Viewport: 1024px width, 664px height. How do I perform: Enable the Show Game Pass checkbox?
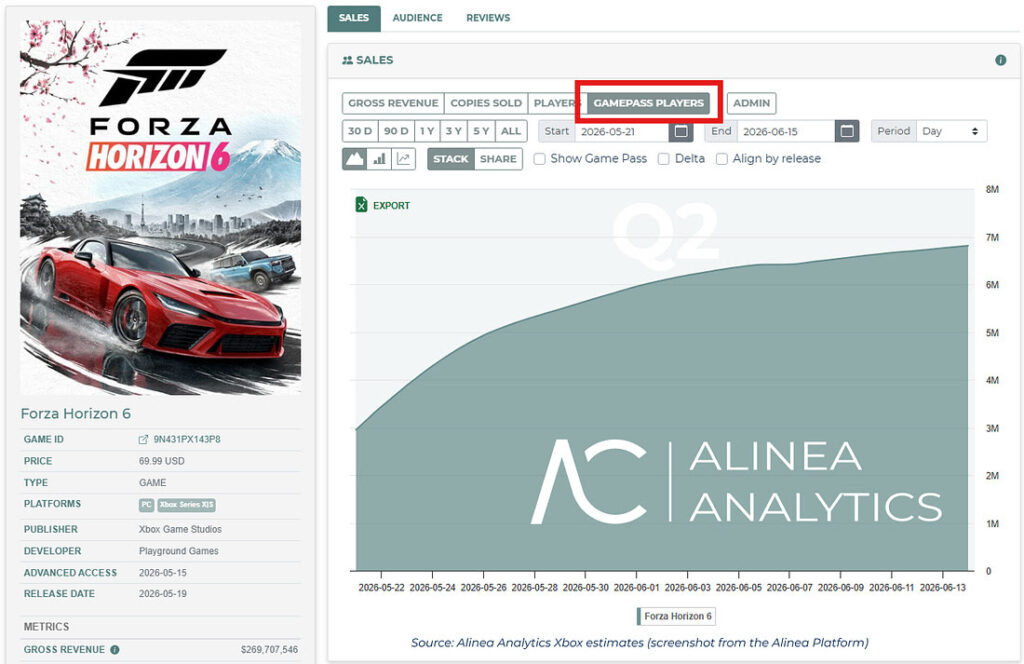coord(539,159)
